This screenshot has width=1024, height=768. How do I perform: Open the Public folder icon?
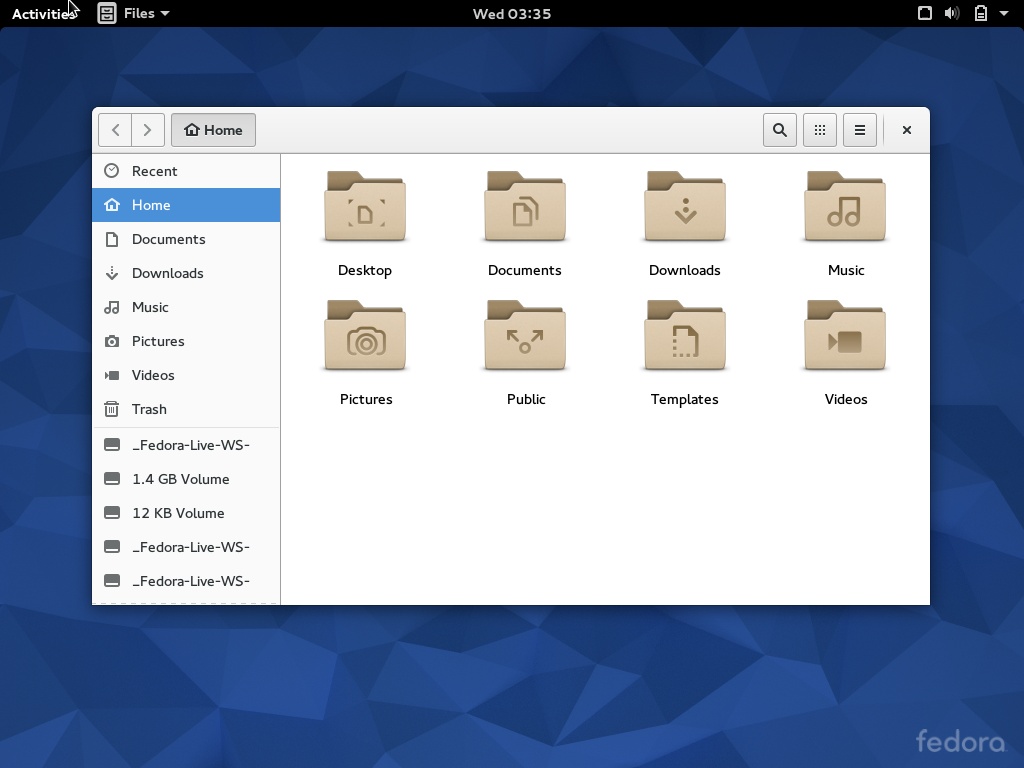(525, 336)
